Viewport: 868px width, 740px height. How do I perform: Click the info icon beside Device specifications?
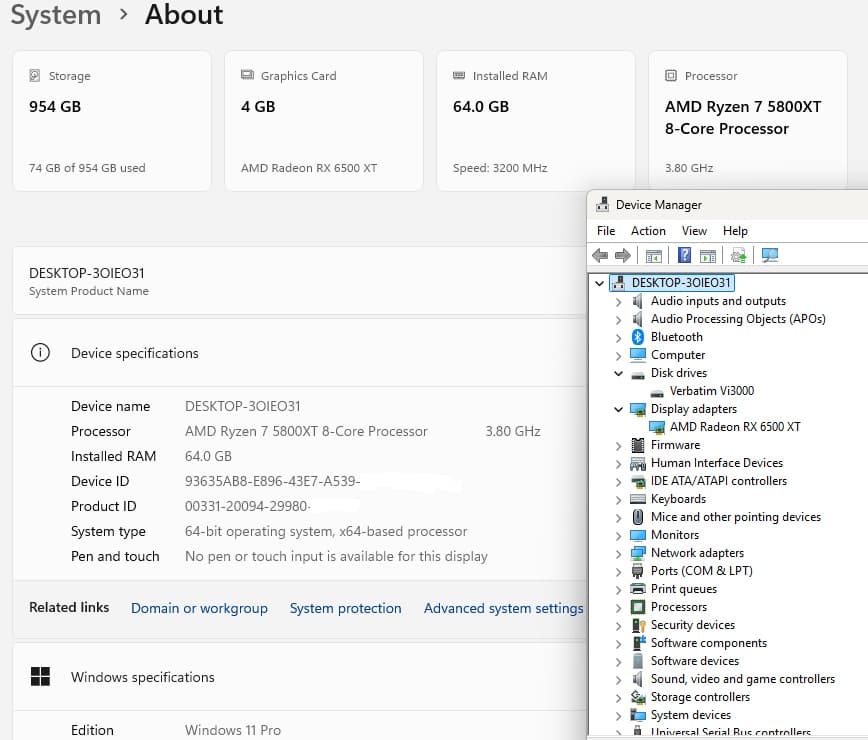(40, 353)
